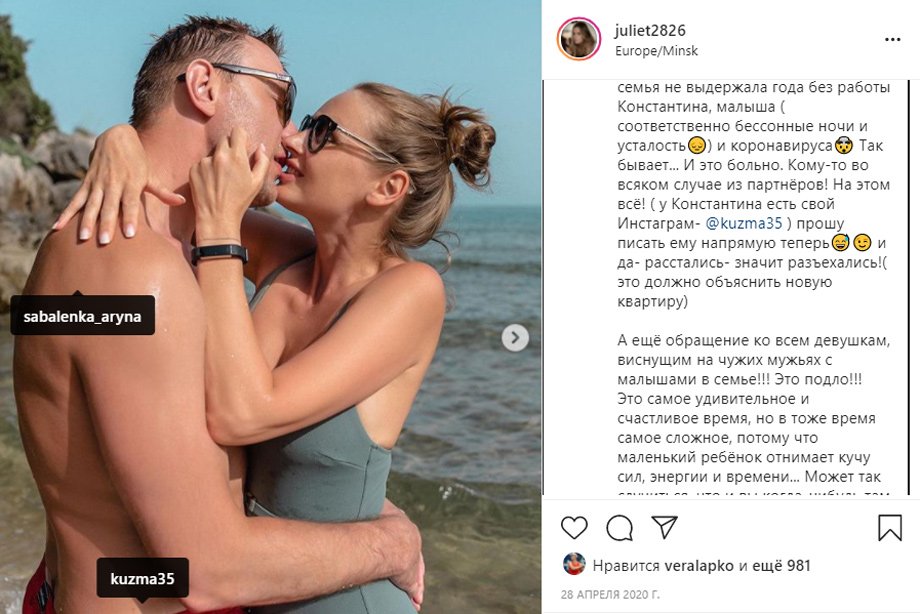Image resolution: width=920 pixels, height=614 pixels.
Task: Open veralapko profile from likes
Action: point(699,566)
